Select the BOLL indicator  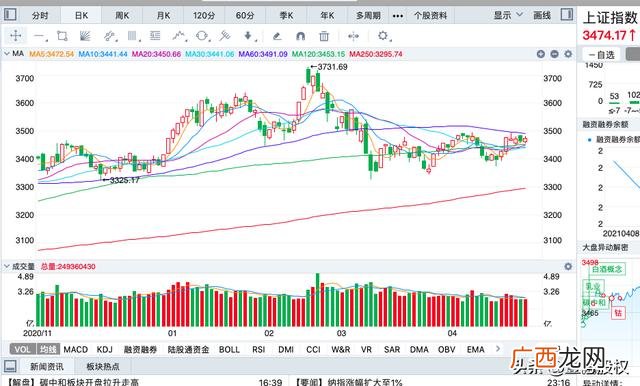229,350
